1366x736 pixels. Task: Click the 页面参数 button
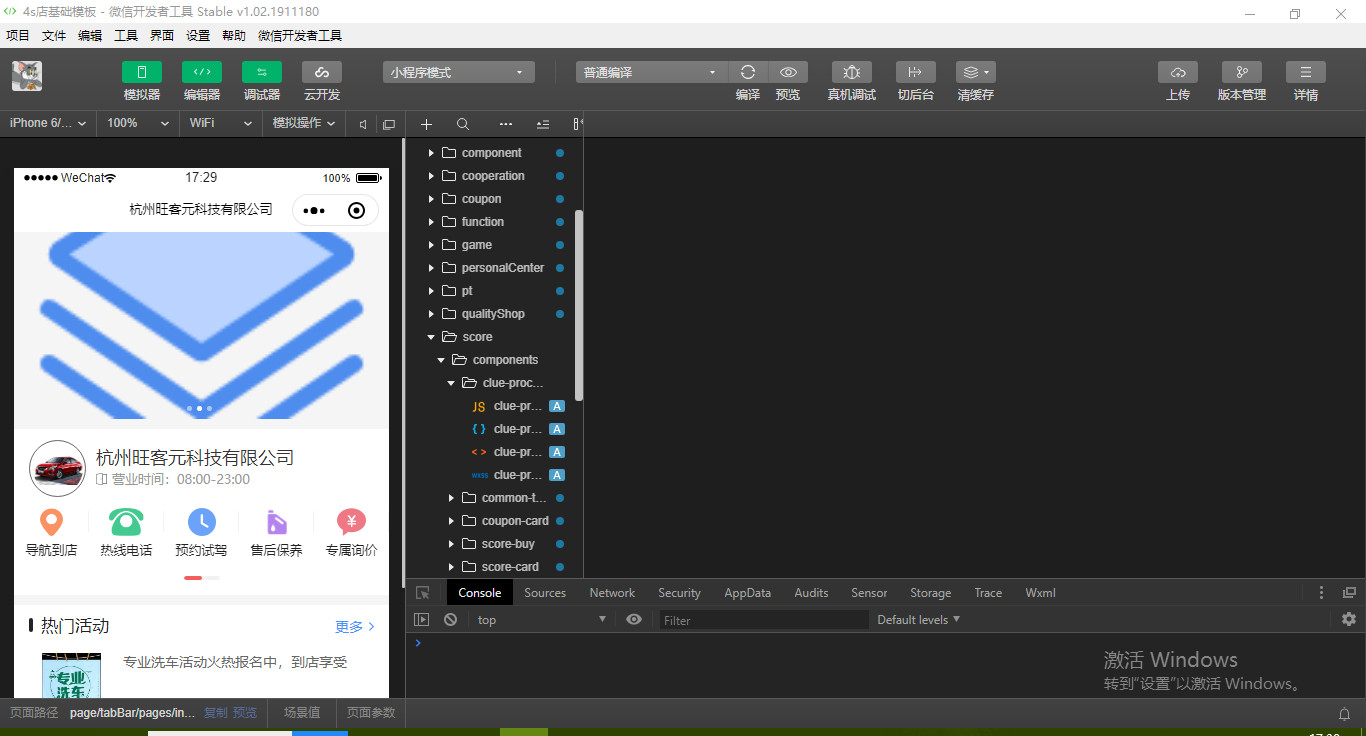371,713
